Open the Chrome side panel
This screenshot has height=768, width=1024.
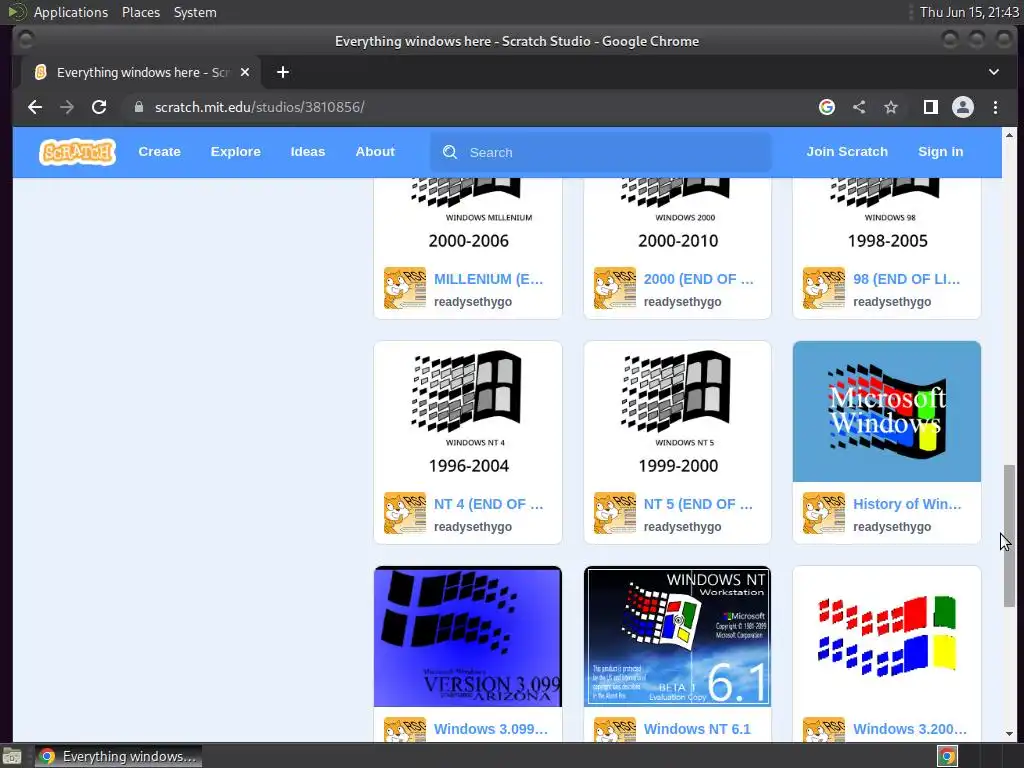(x=931, y=107)
